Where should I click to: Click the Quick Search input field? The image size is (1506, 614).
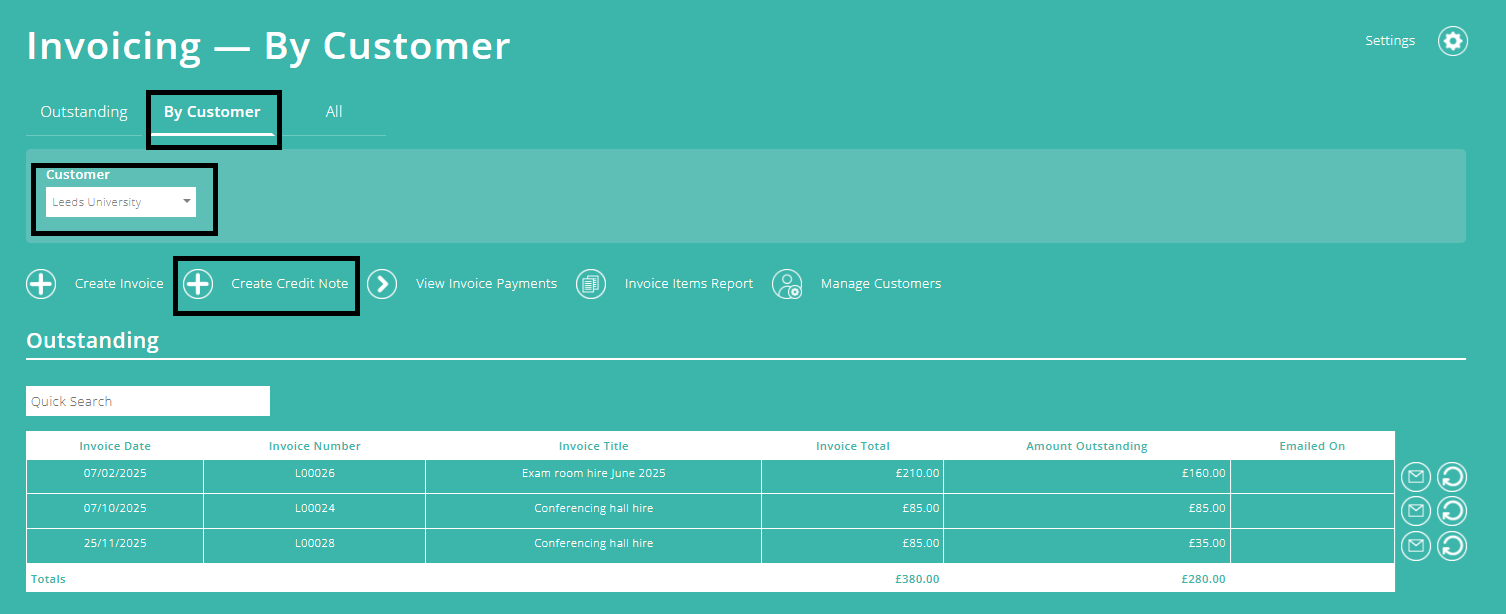pos(147,401)
